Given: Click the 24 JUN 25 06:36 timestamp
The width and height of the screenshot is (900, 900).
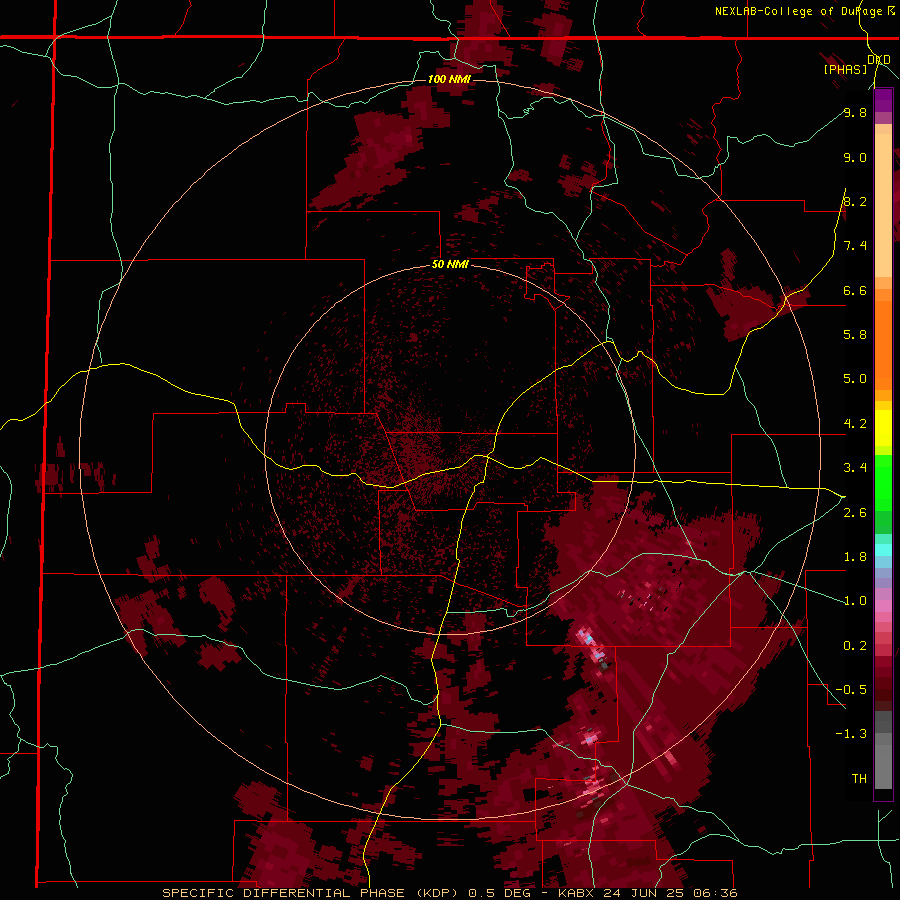Looking at the screenshot, I should tap(670, 893).
